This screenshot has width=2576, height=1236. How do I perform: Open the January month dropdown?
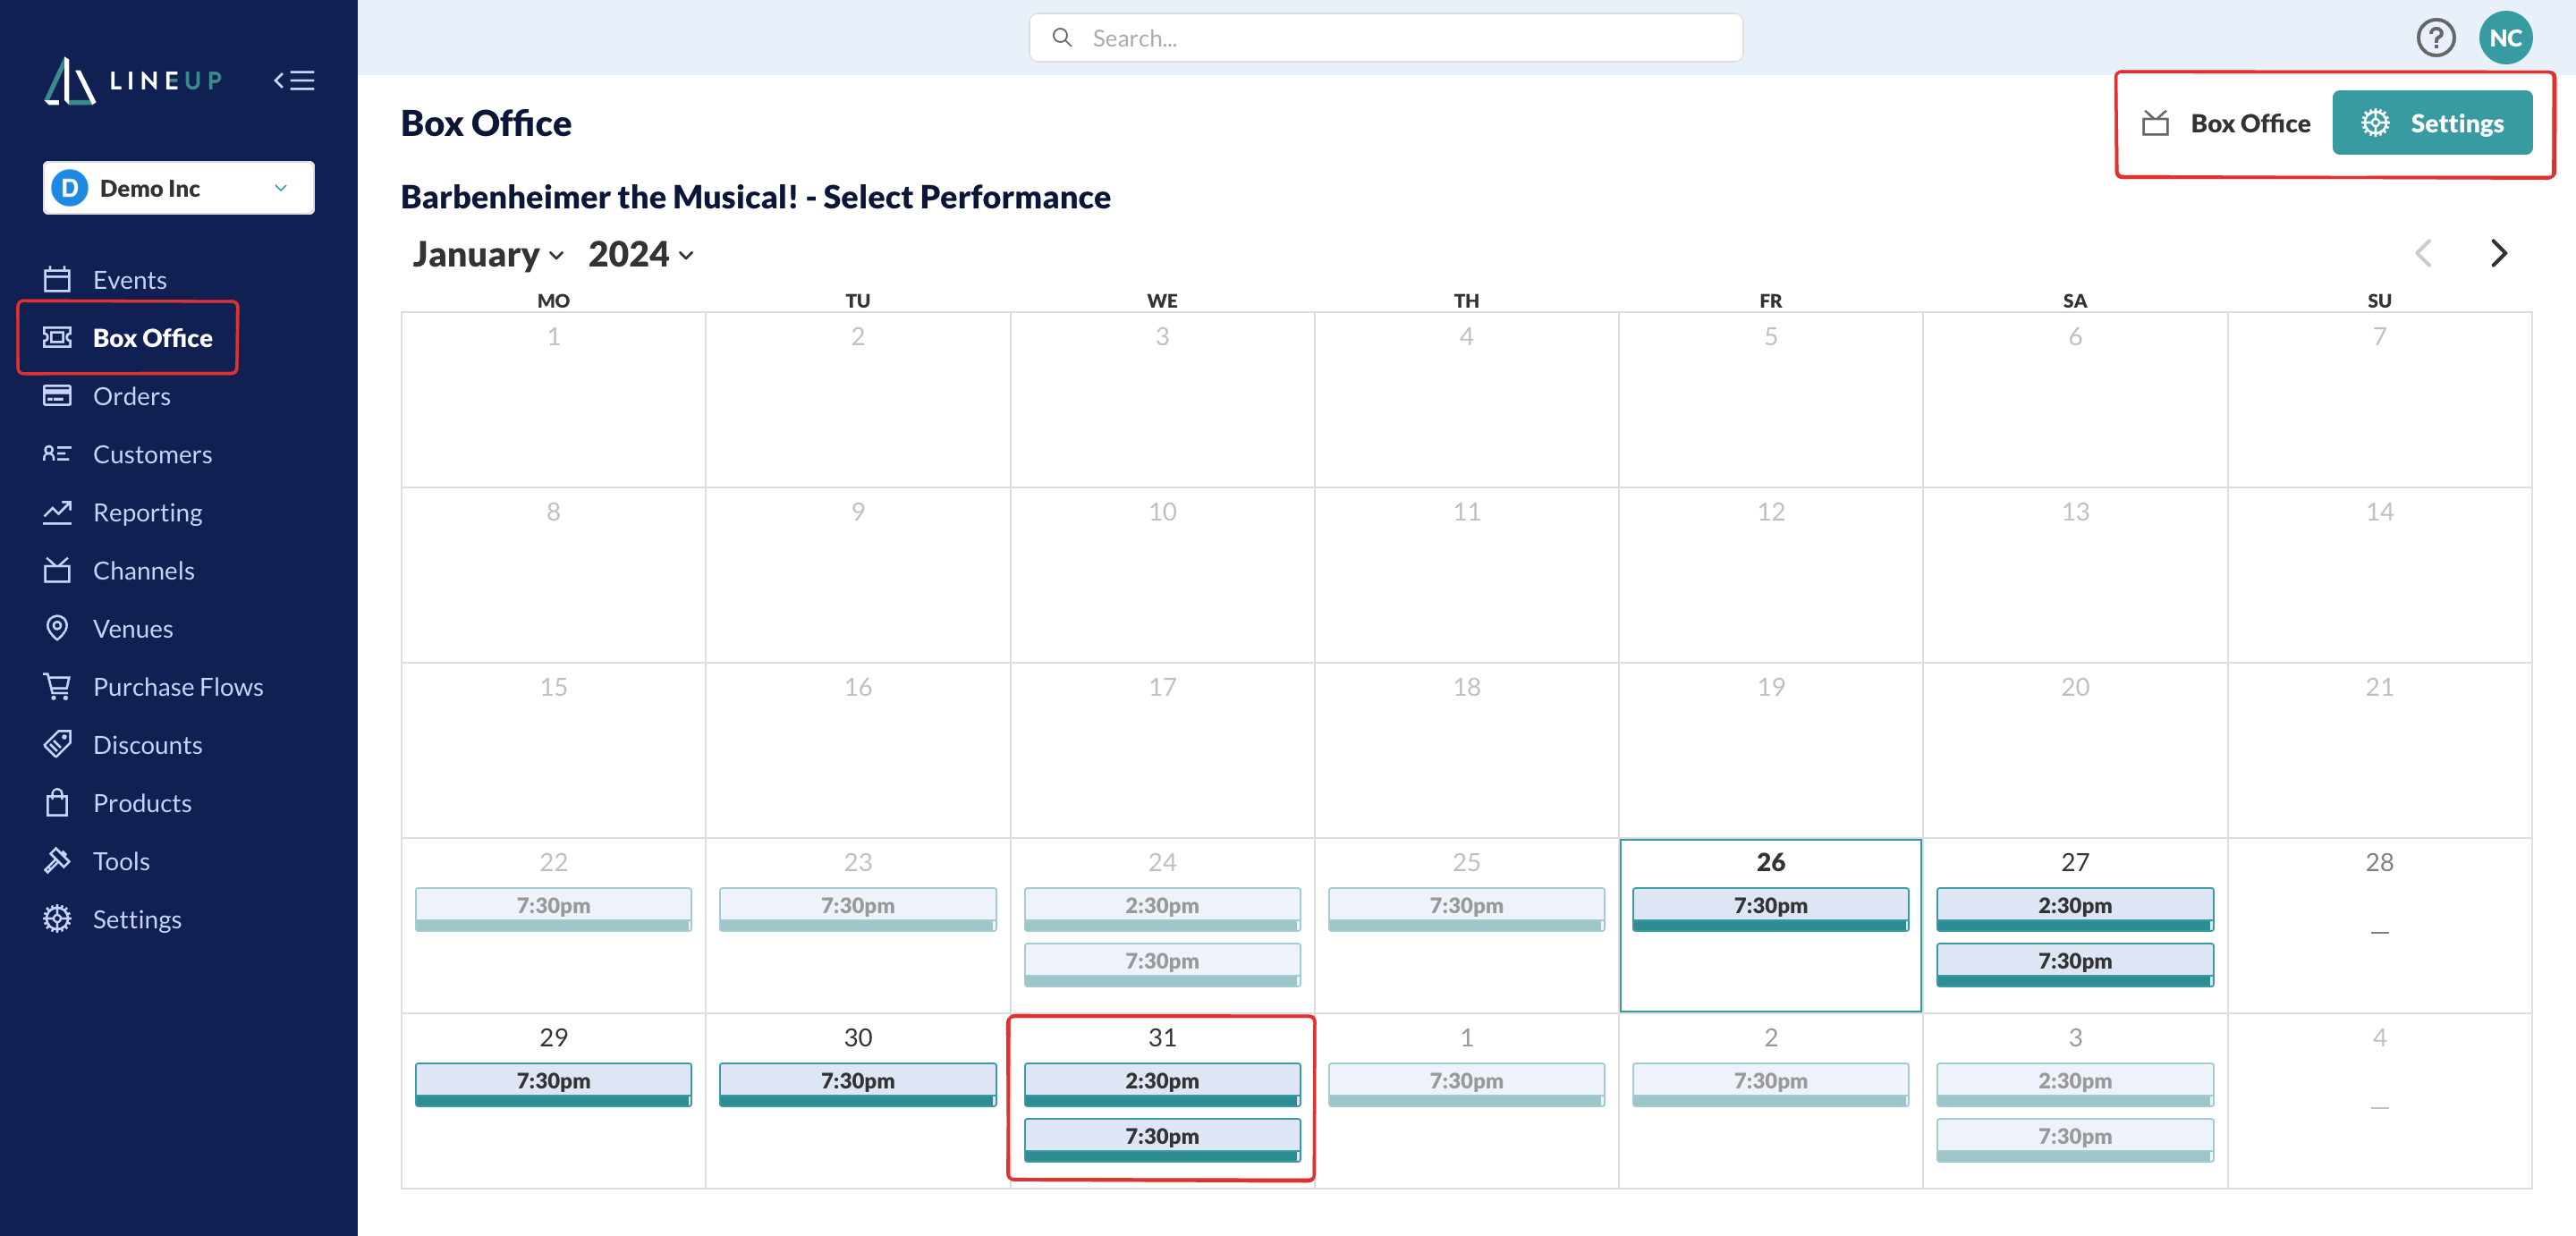tap(488, 254)
